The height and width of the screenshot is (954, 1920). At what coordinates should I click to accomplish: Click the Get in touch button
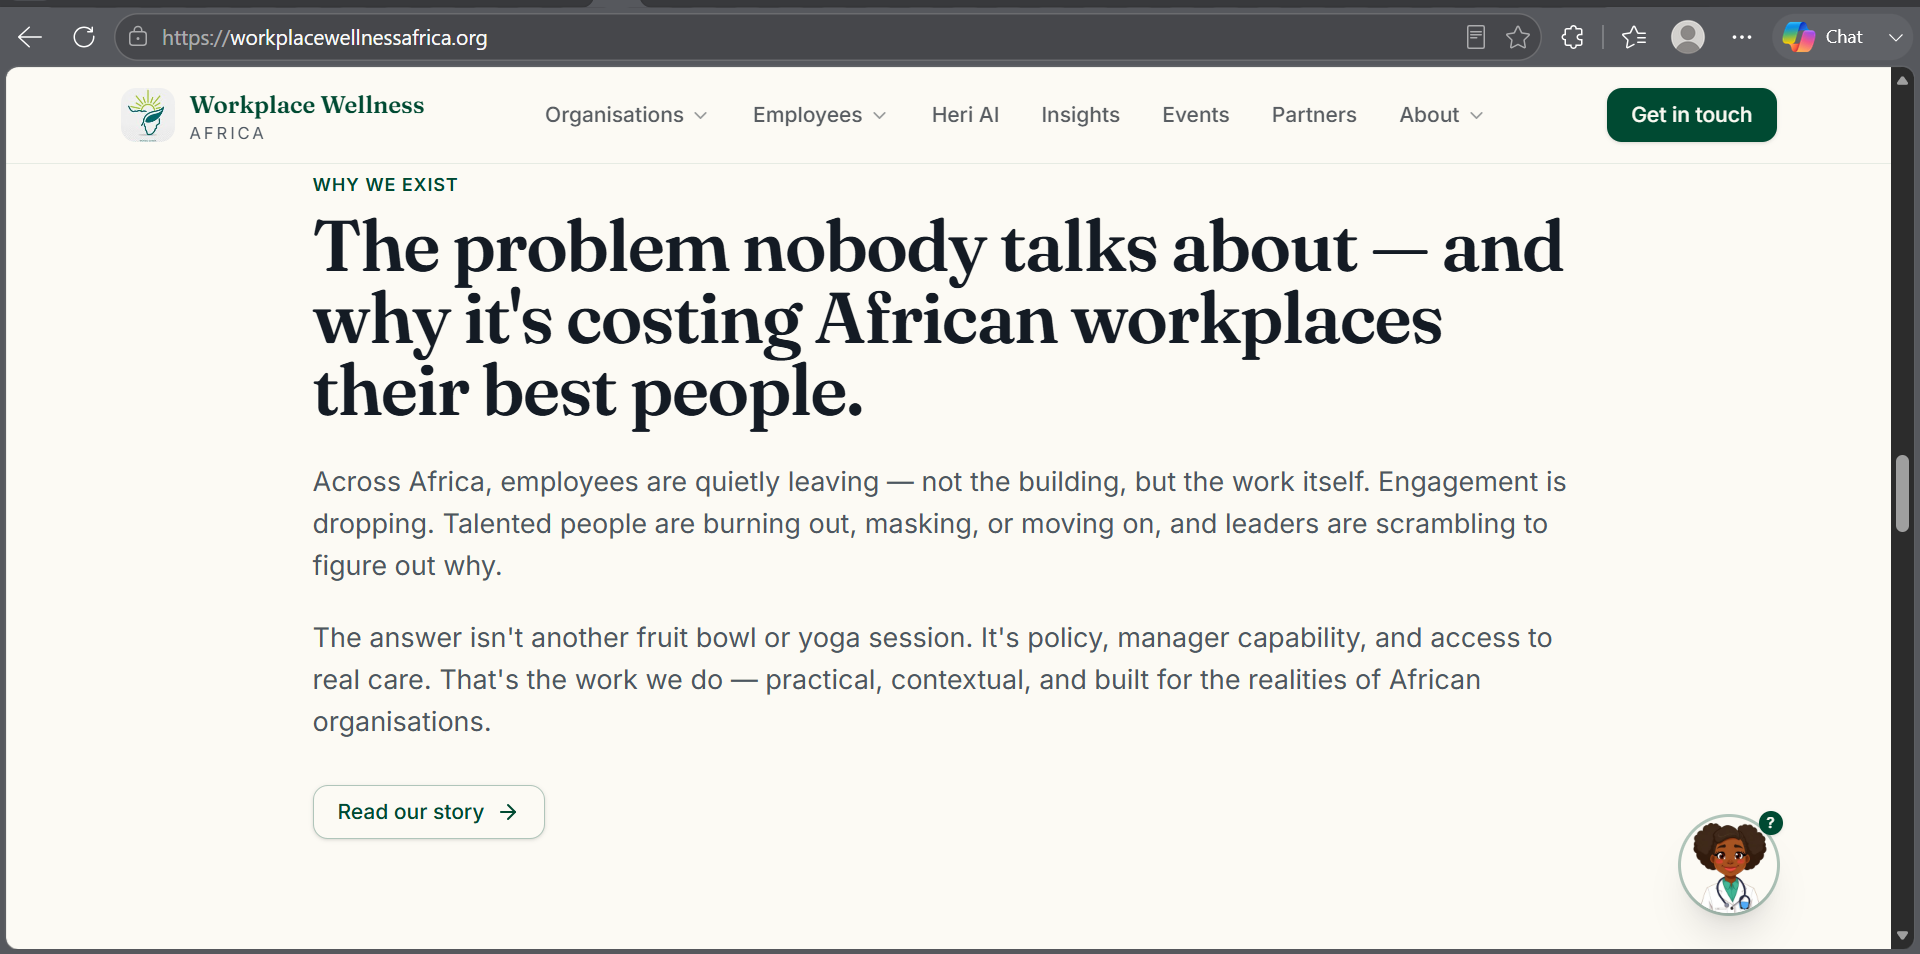click(1691, 115)
